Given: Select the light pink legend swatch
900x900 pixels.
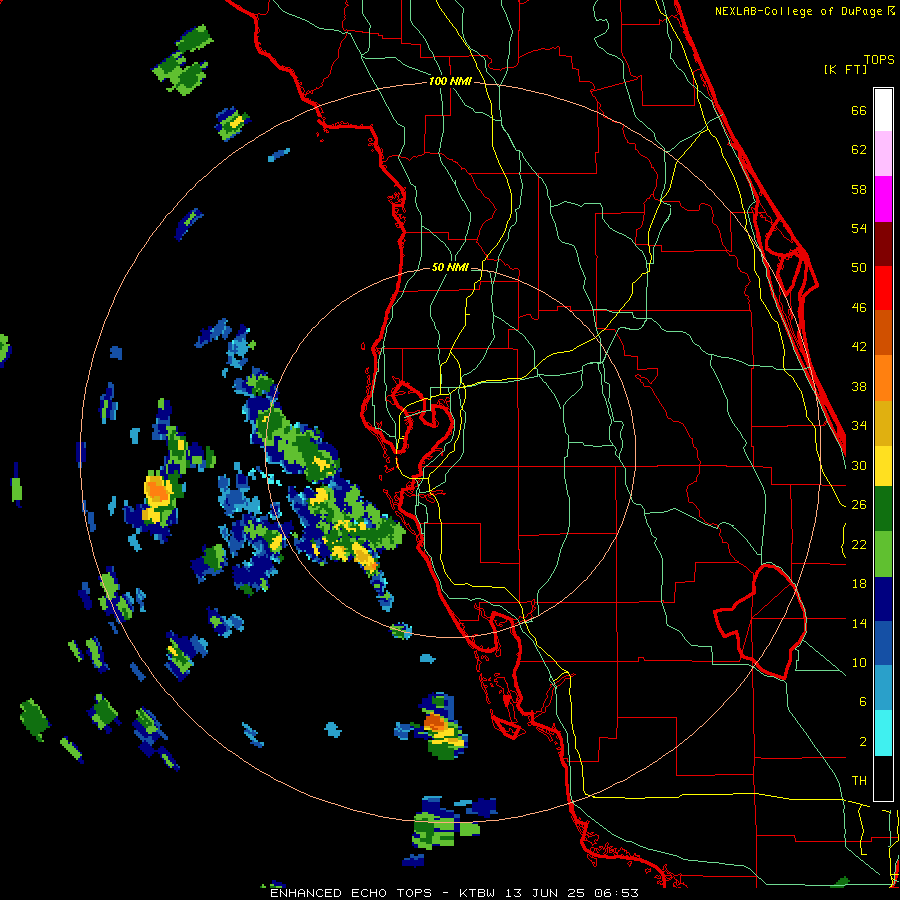Looking at the screenshot, I should 883,154.
